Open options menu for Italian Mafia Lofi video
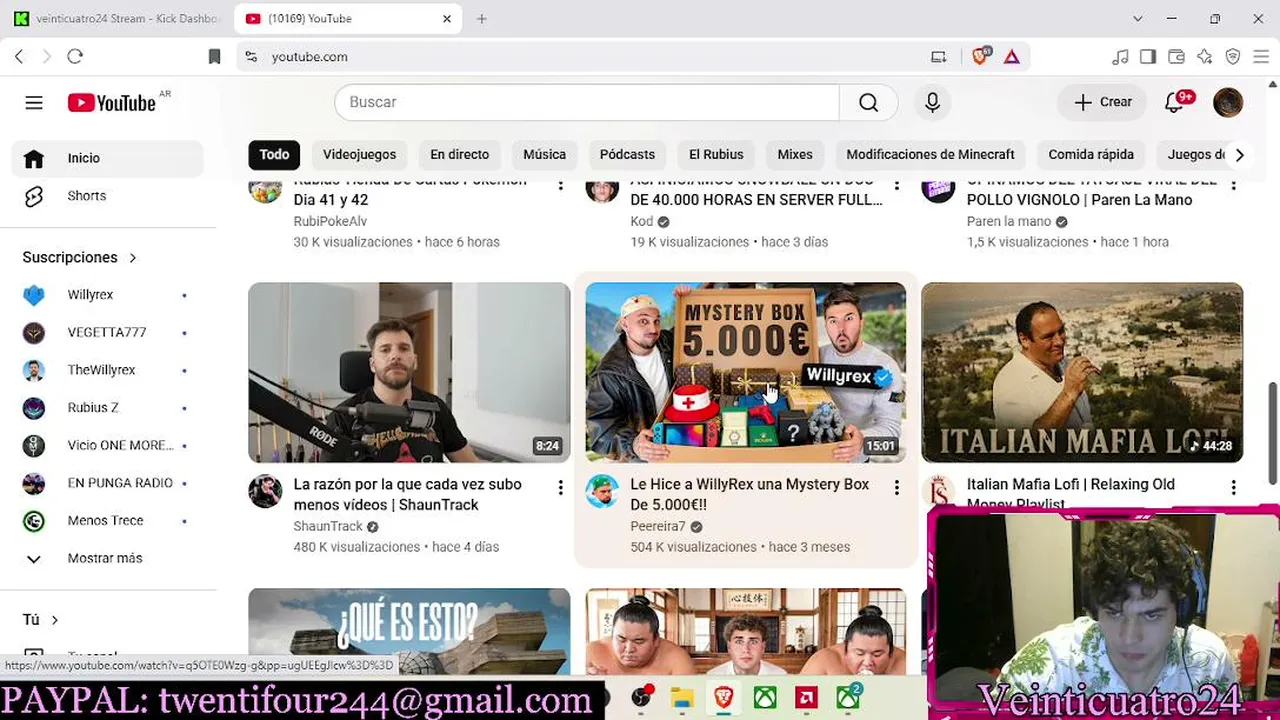The width and height of the screenshot is (1280, 720). click(1233, 488)
